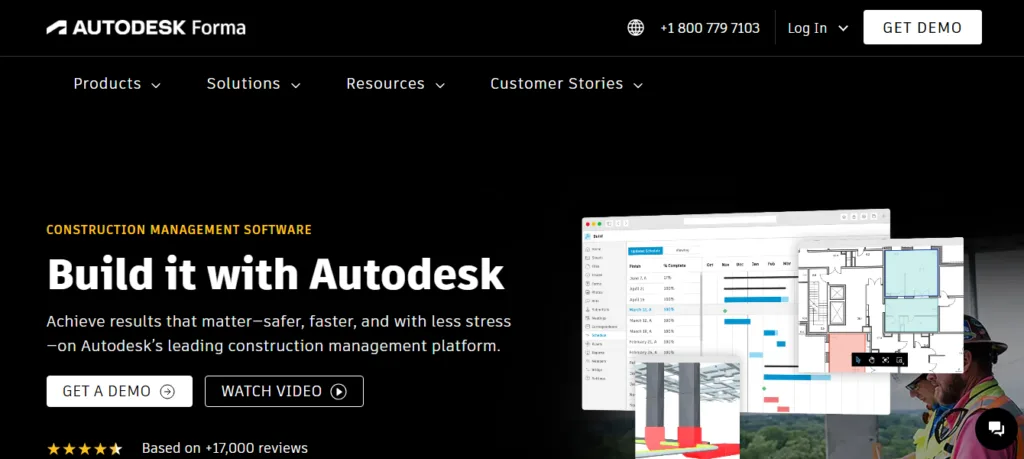Screen dimensions: 1024x459
Task: Click the 'Based on +17,000 reviews' text
Action: (x=225, y=449)
